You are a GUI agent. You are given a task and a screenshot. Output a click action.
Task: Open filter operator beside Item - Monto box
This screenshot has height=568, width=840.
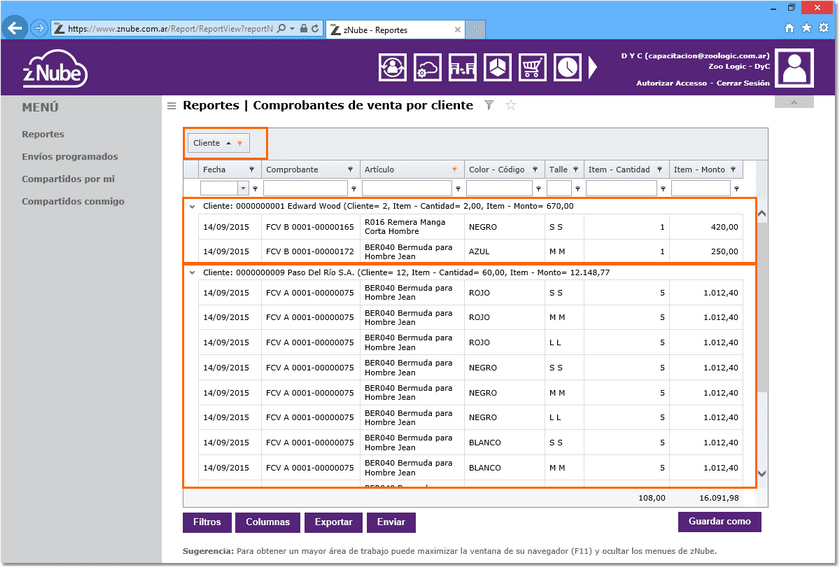[737, 189]
